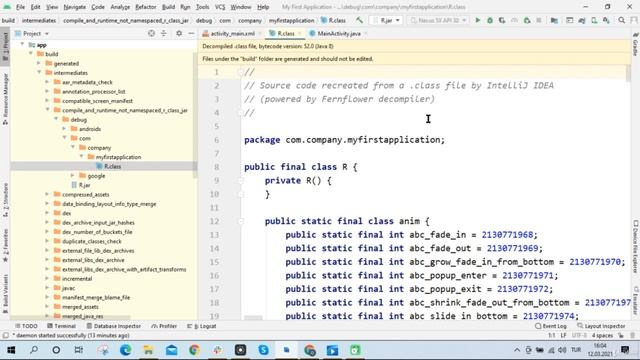Open the Refactor menu
The height and width of the screenshot is (360, 640).
click(146, 7)
